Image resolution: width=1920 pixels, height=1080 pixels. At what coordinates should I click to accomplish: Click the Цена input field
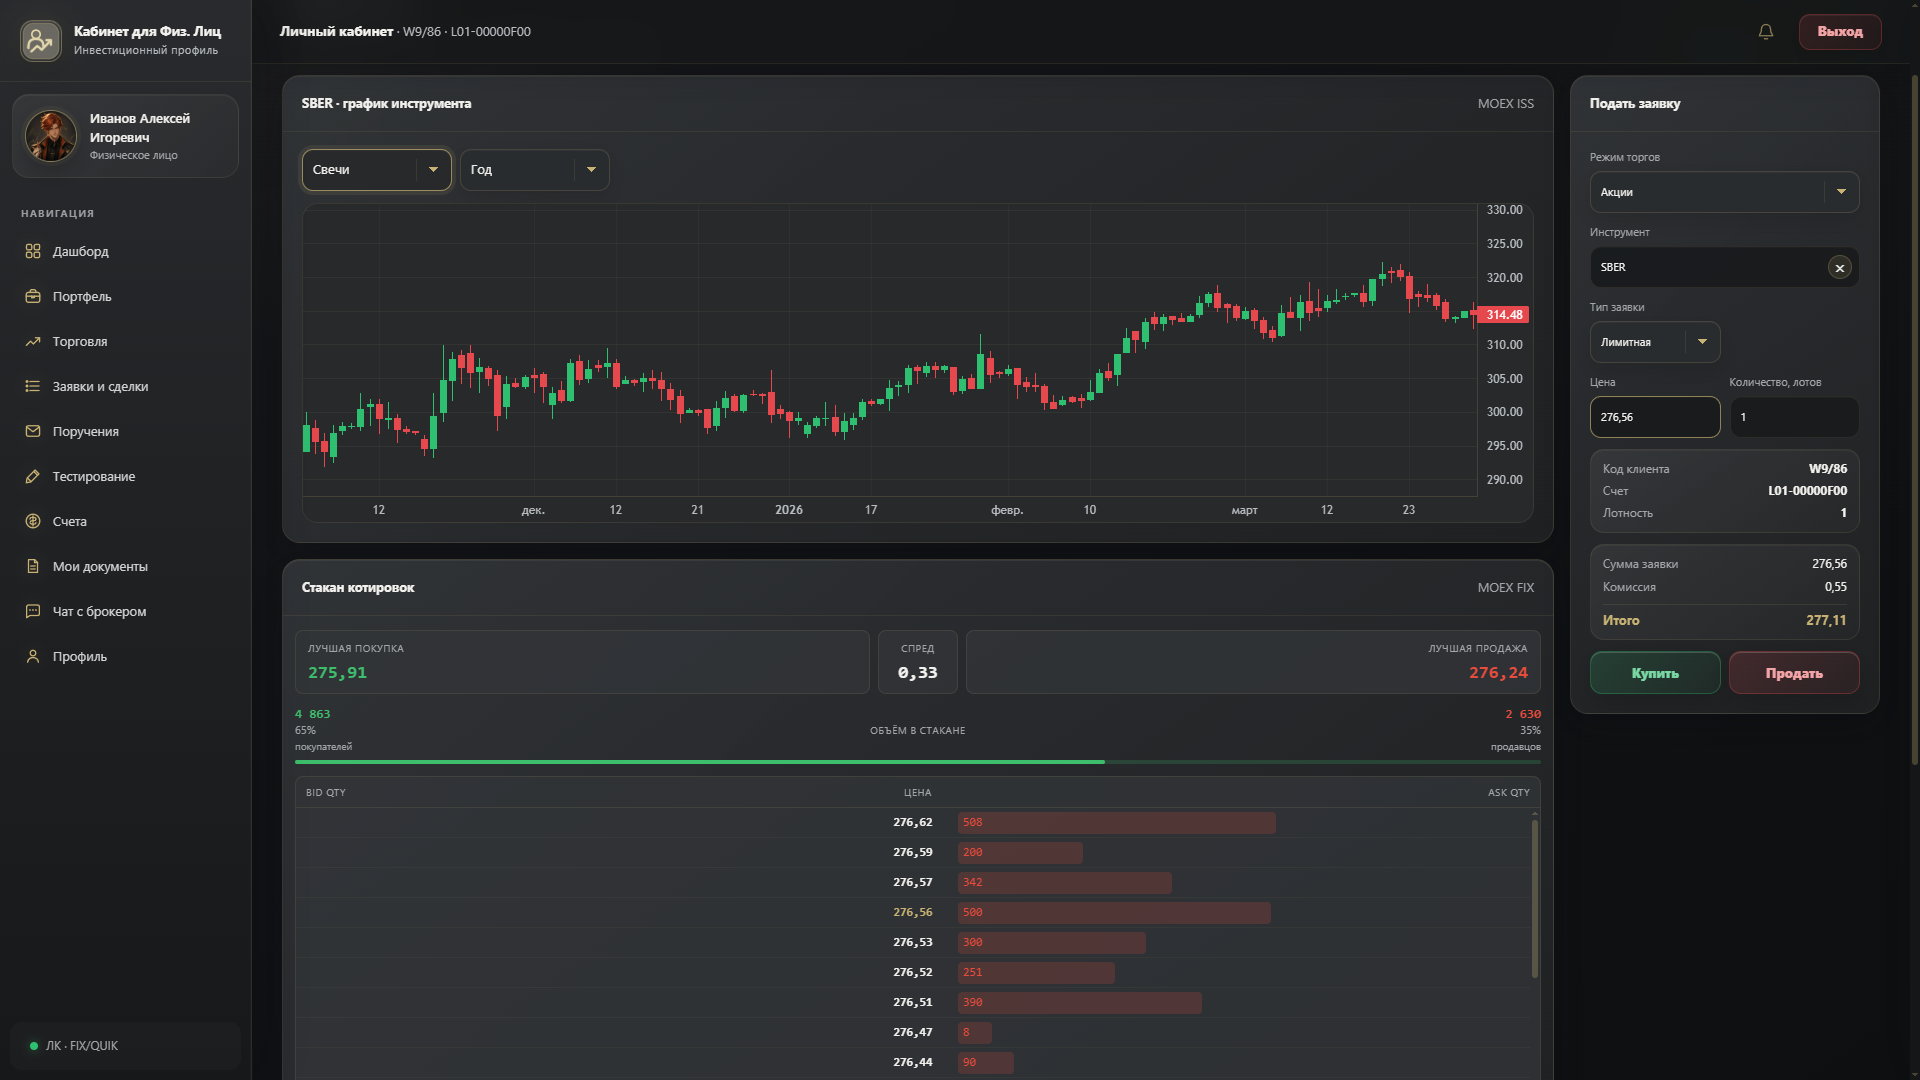click(1655, 417)
